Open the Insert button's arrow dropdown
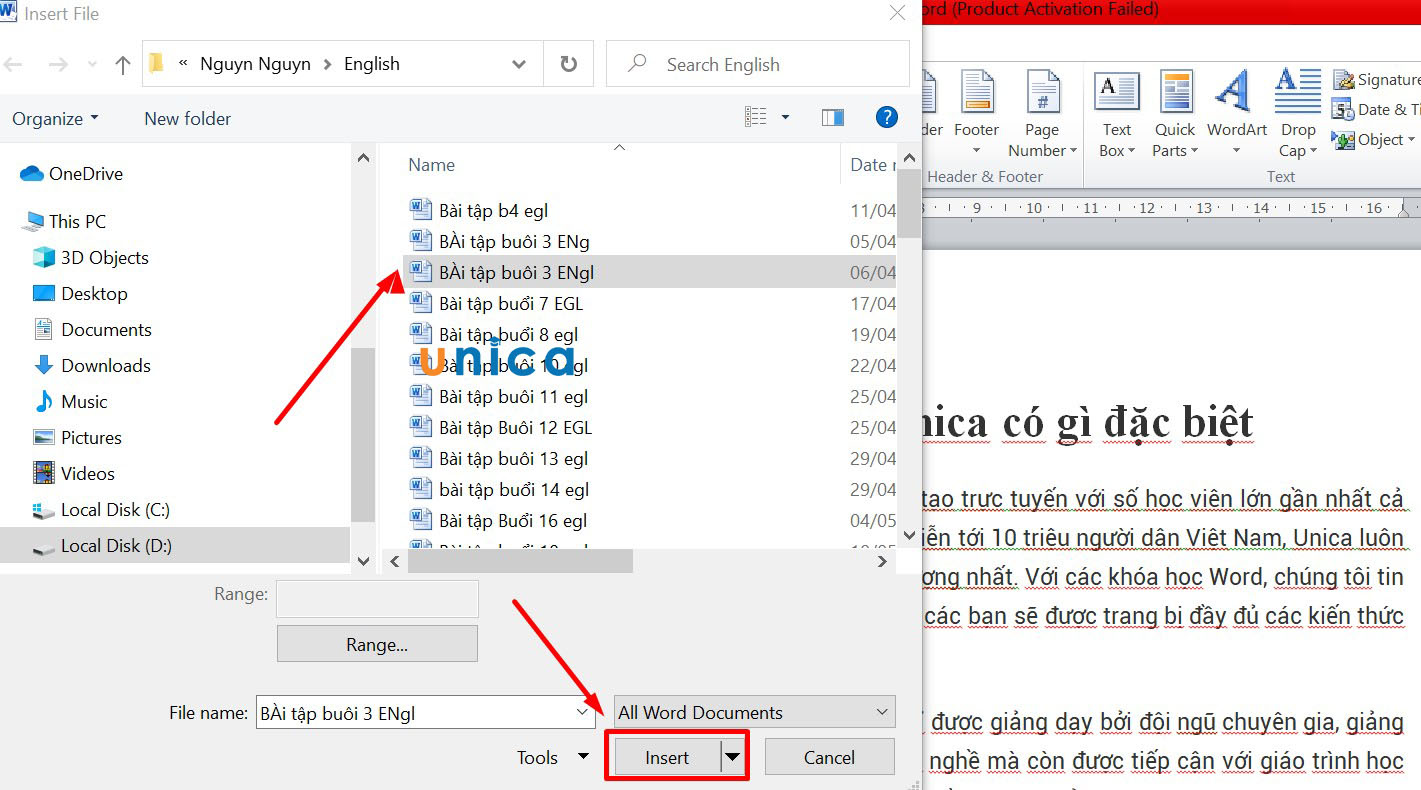The image size is (1421, 790). pos(733,757)
